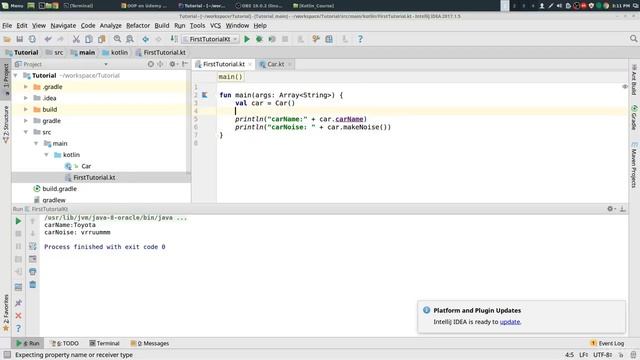Open Maven Projects side tool window
This screenshot has width=640, height=360.
[x=634, y=165]
